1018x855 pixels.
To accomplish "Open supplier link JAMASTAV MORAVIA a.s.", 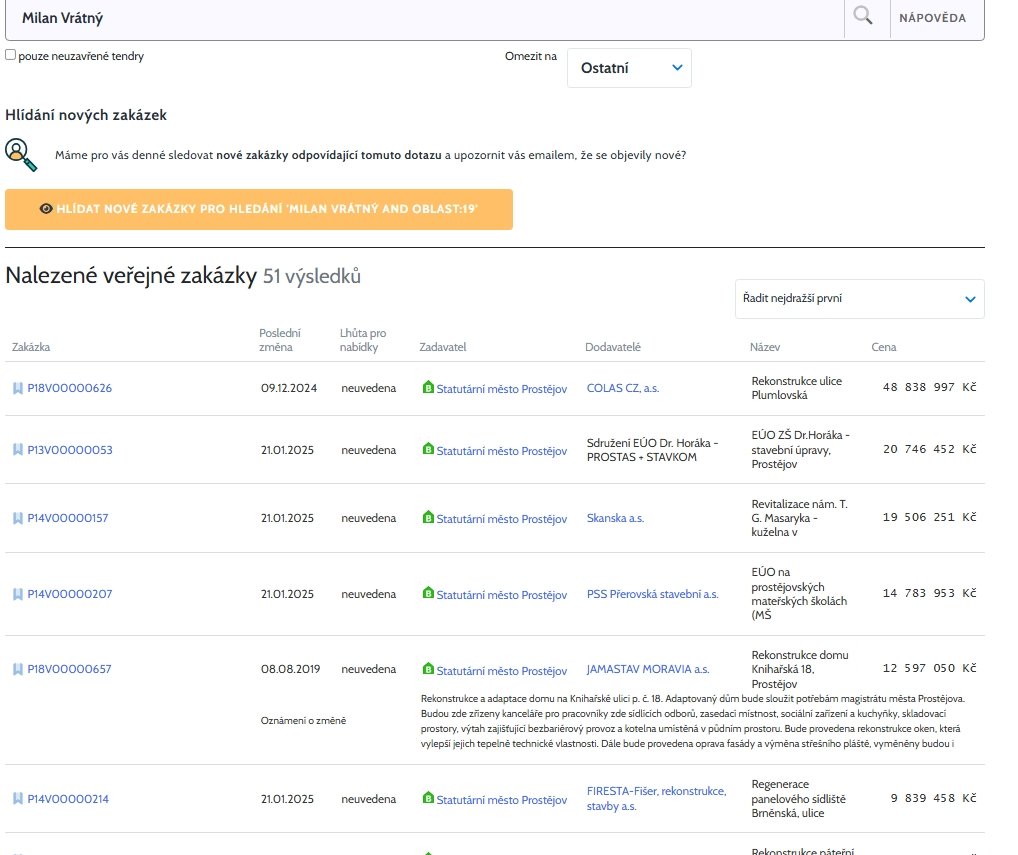I will 647,670.
